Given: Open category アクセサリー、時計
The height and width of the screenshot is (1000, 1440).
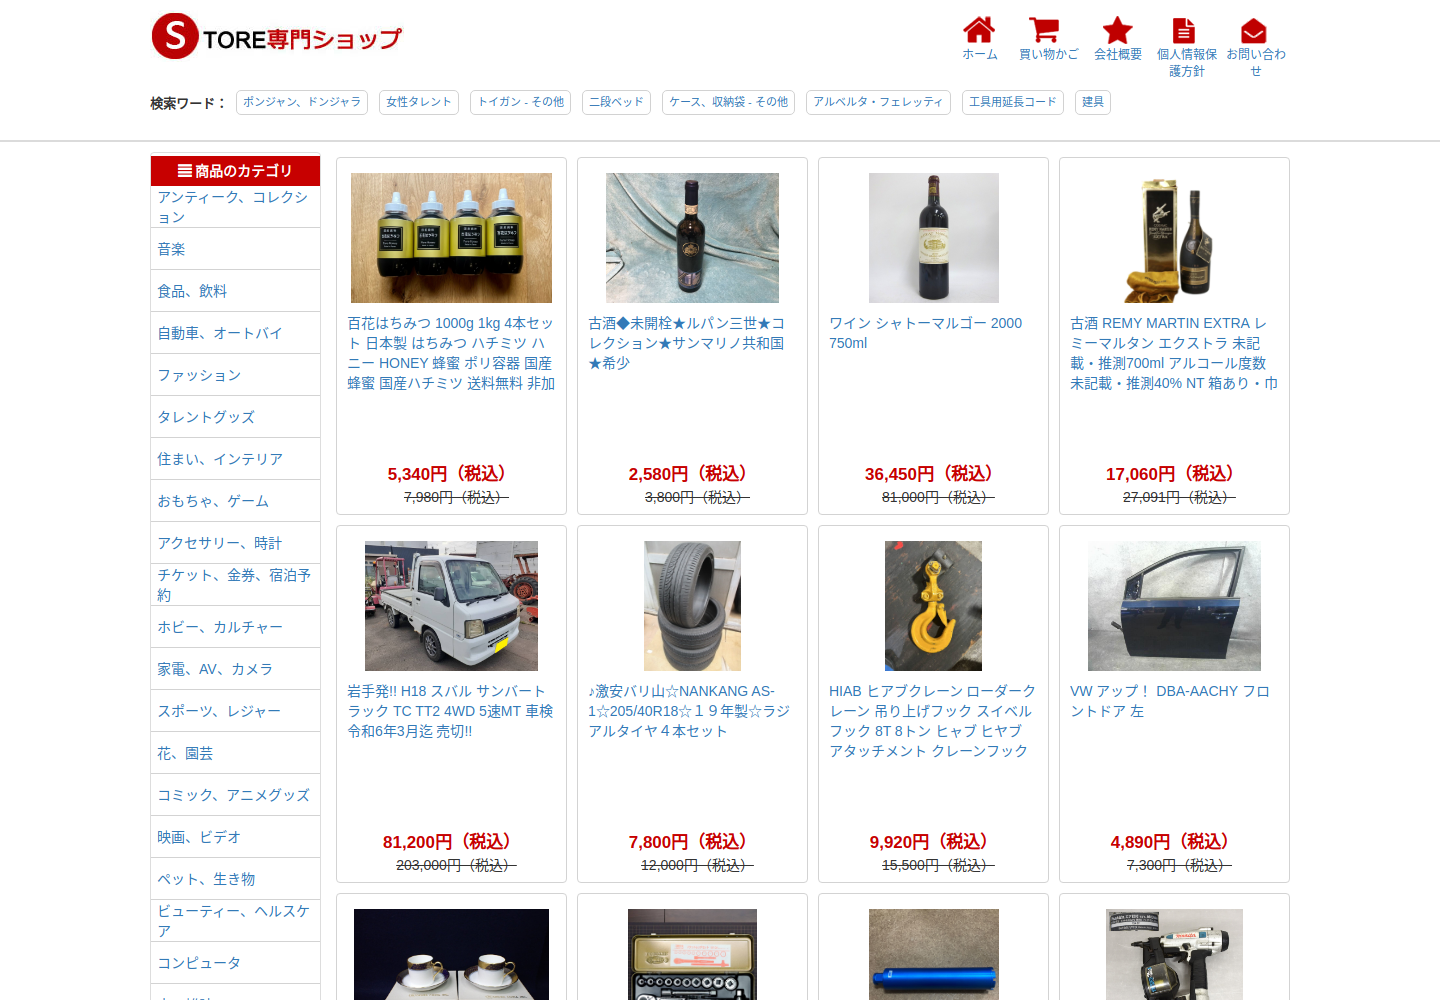Looking at the screenshot, I should pos(235,543).
